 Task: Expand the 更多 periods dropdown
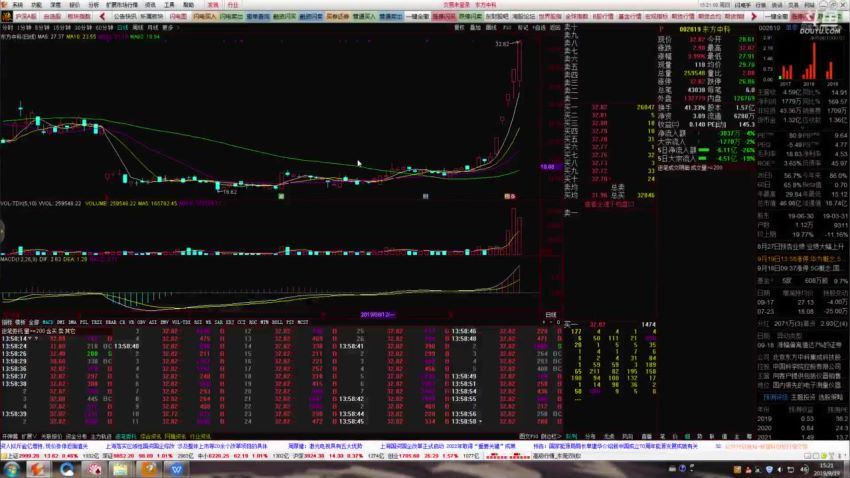(x=170, y=27)
